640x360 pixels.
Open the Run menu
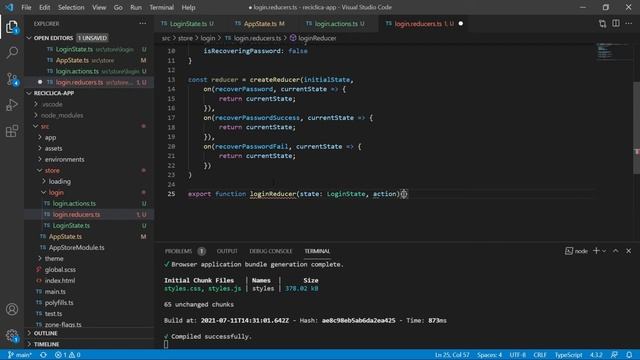(136, 7)
